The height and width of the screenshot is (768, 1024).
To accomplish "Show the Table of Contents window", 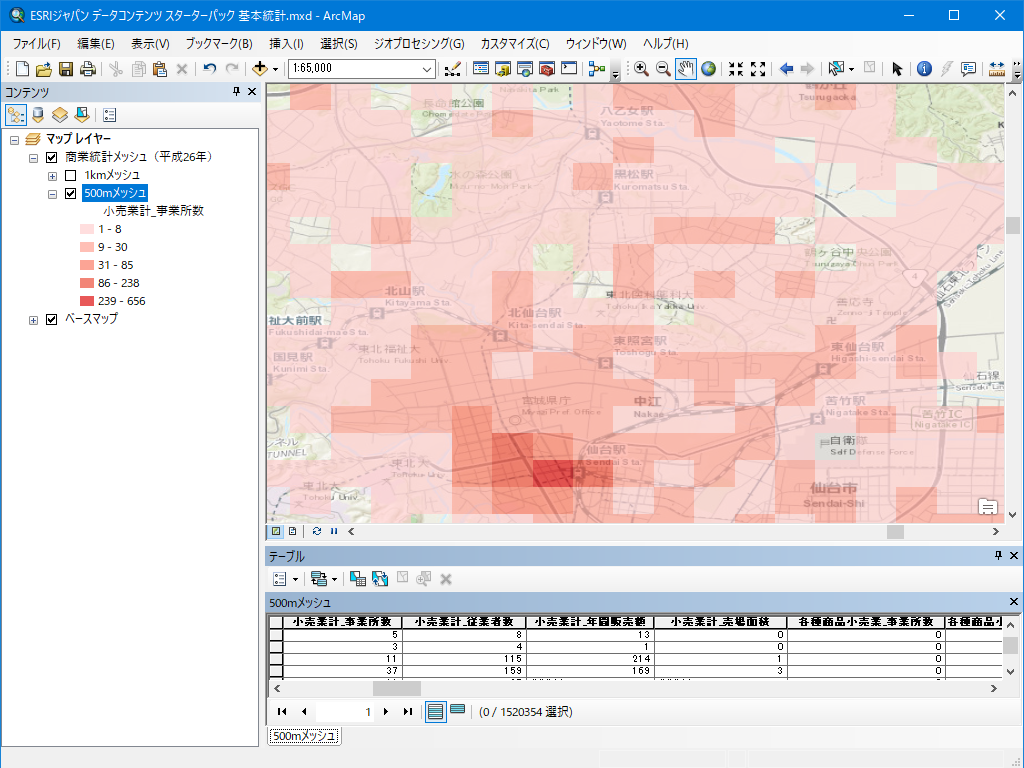I will pos(481,69).
